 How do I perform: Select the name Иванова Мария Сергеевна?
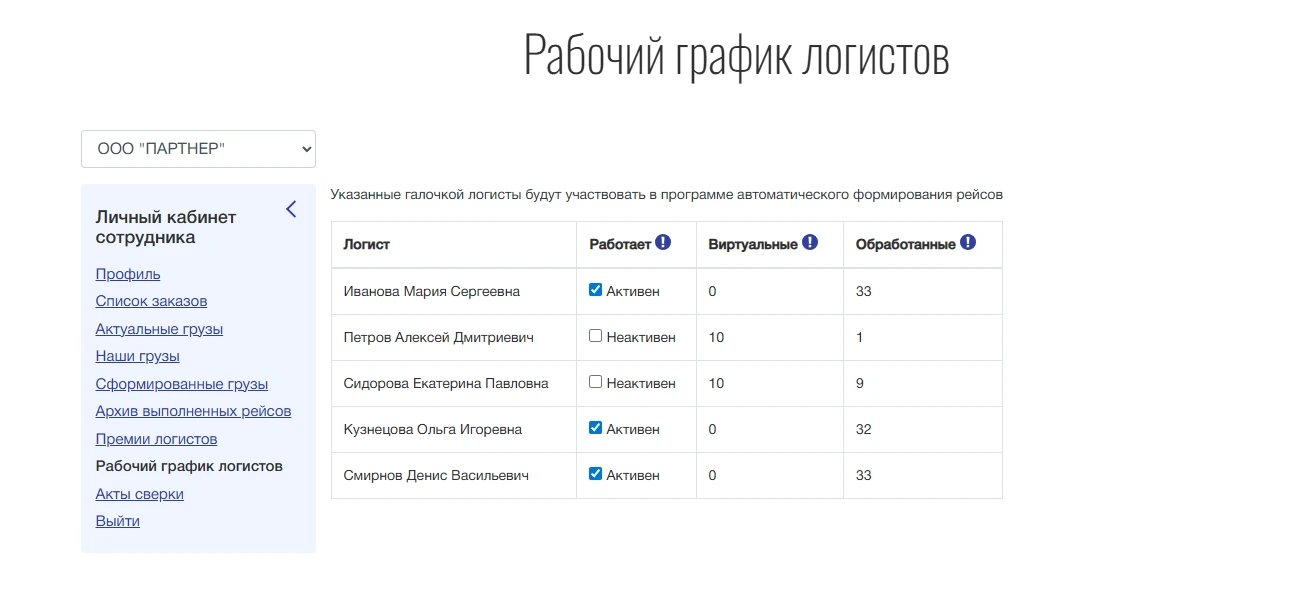pos(432,291)
